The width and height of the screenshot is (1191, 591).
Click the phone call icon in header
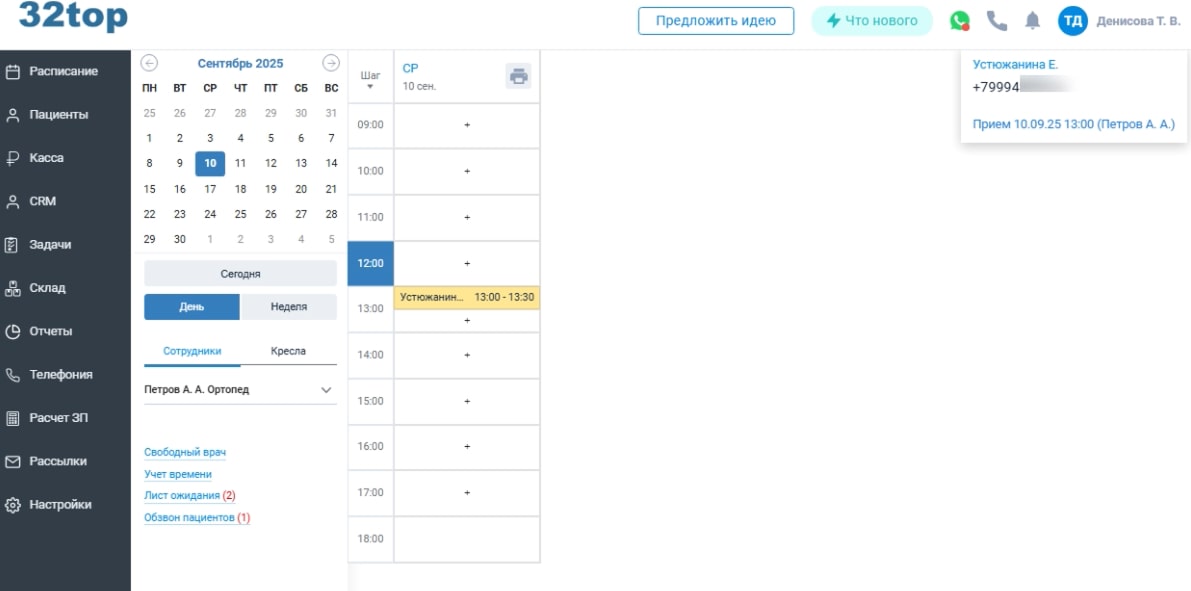[x=996, y=21]
